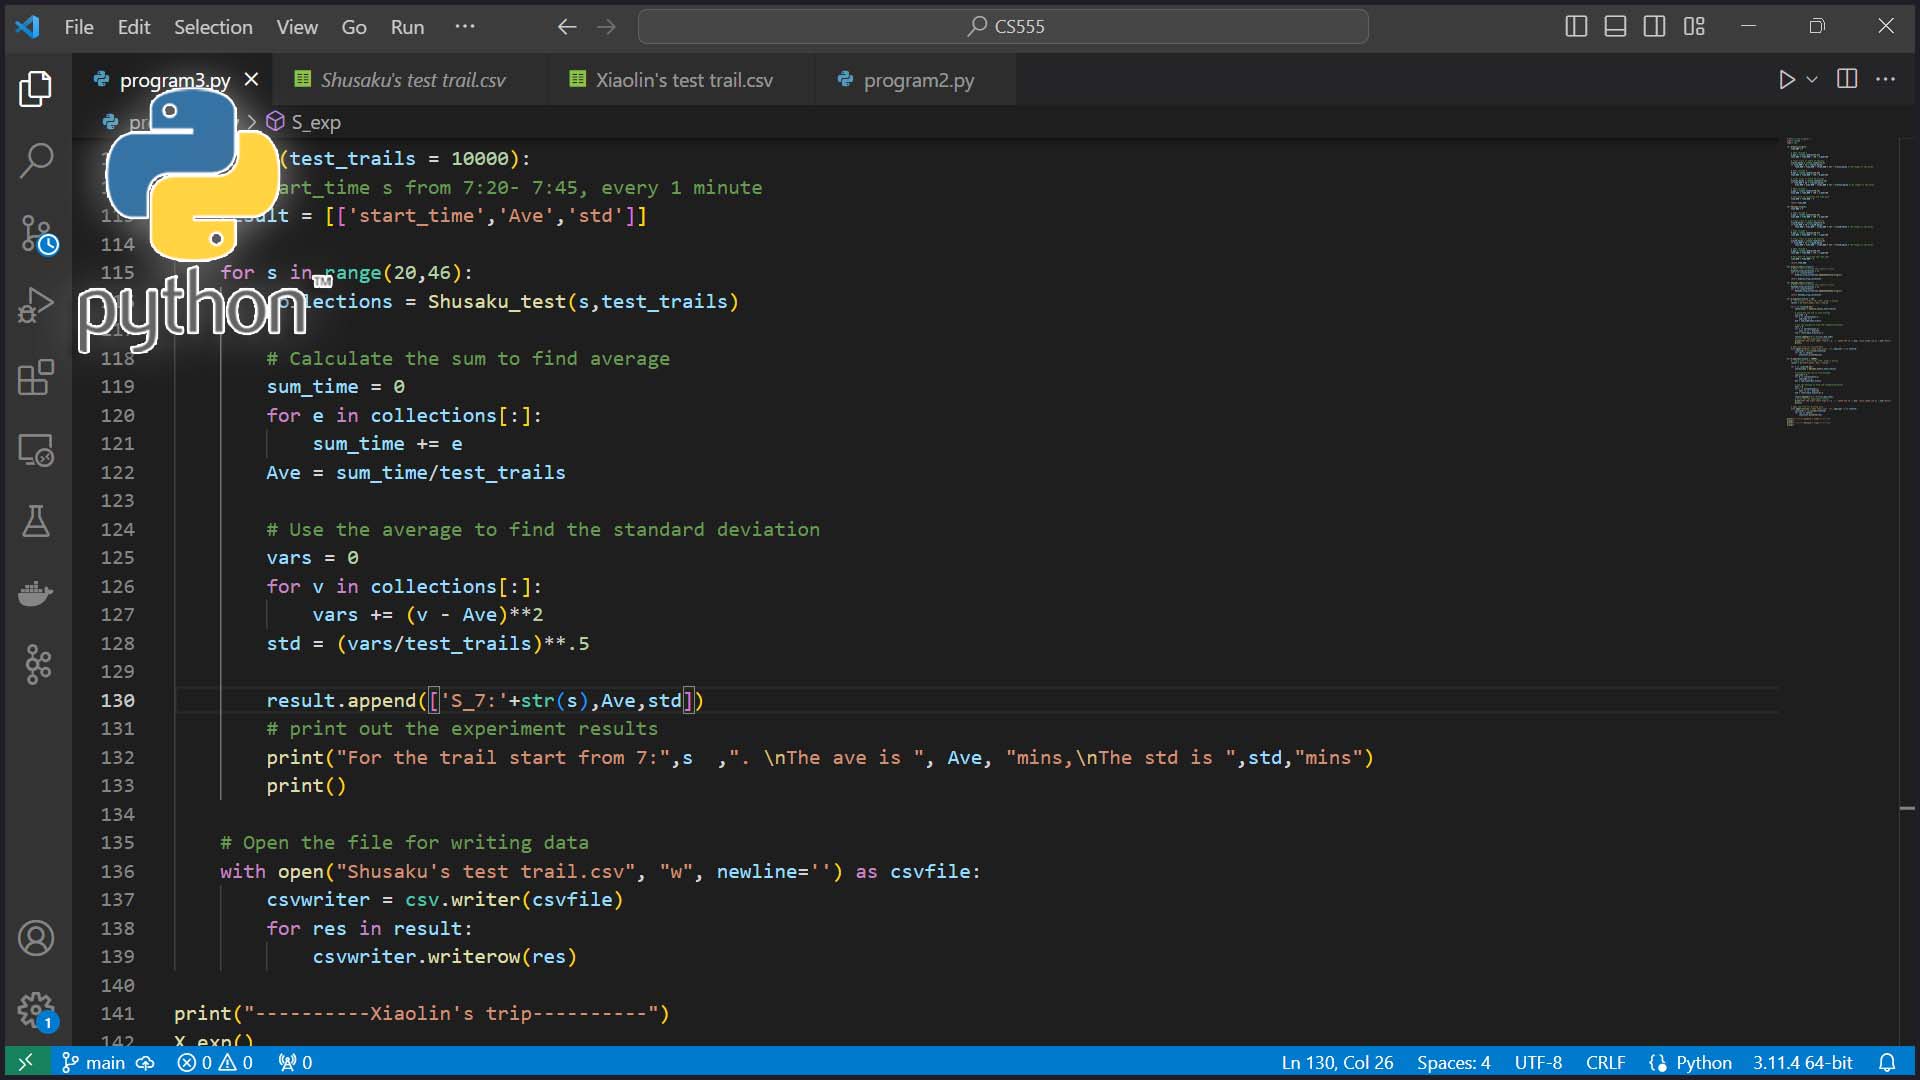1920x1080 pixels.
Task: Click the CS555 command center search box
Action: click(x=1003, y=27)
